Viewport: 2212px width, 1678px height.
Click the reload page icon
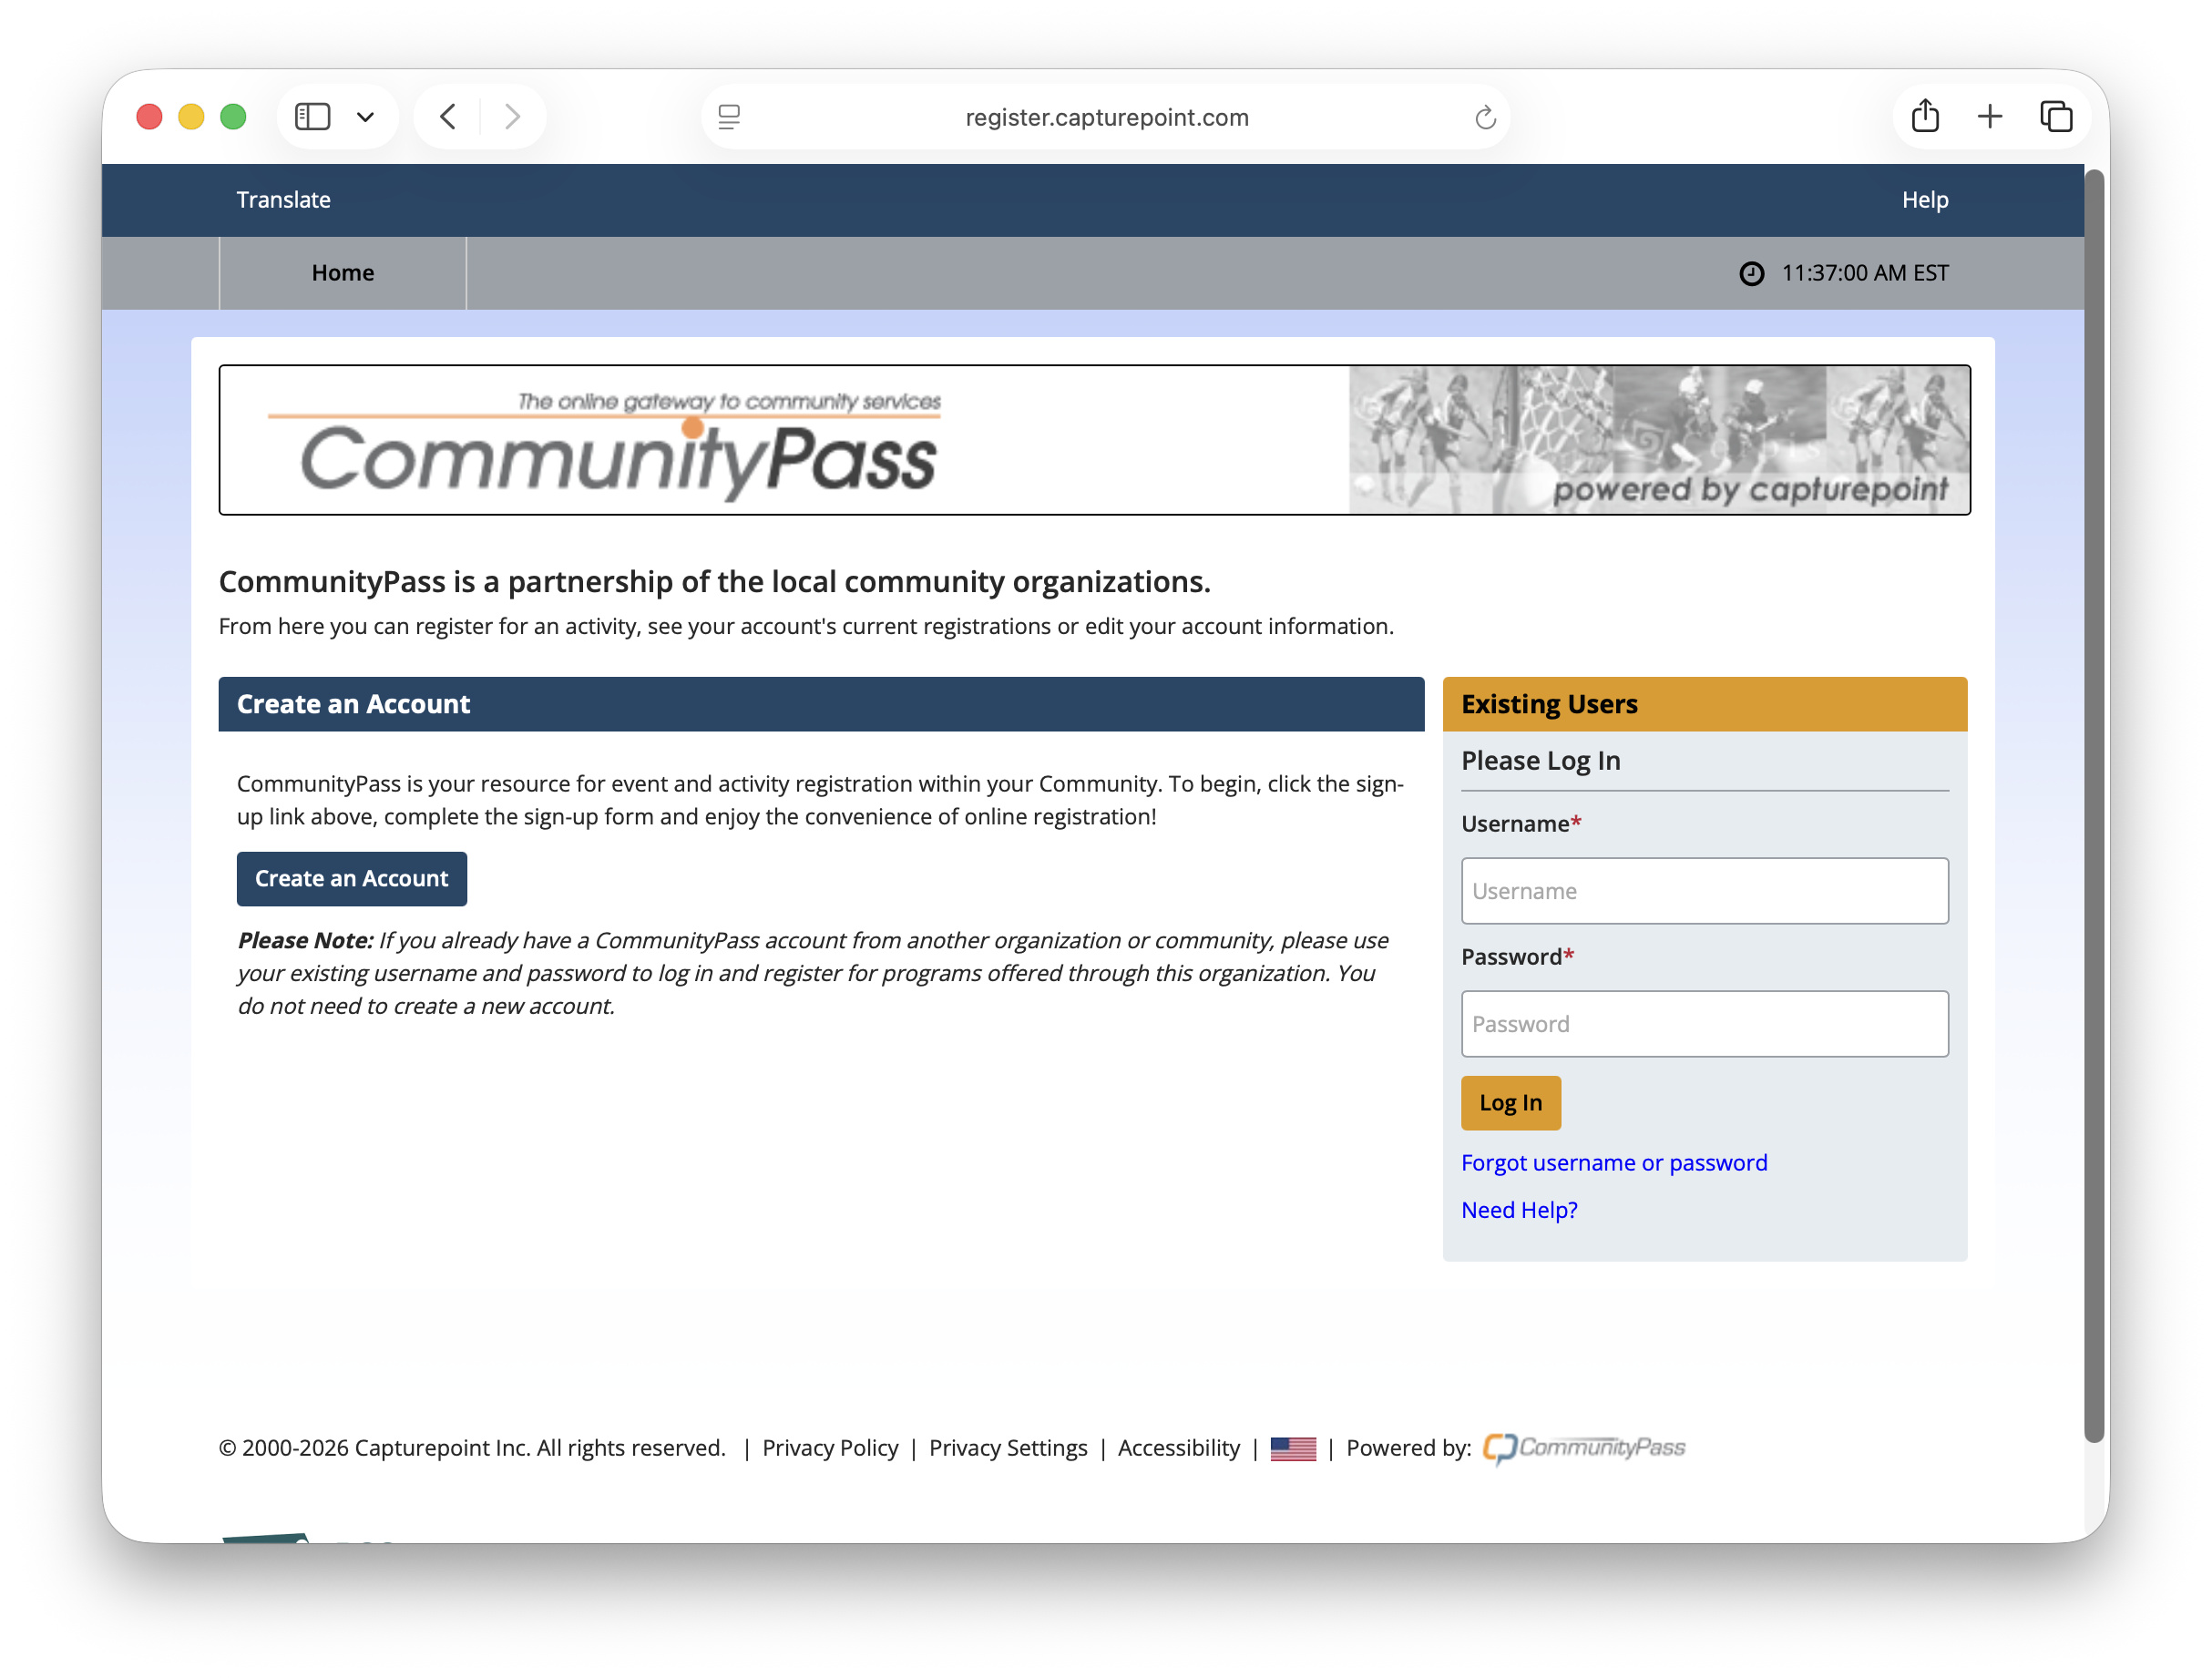coord(1485,118)
